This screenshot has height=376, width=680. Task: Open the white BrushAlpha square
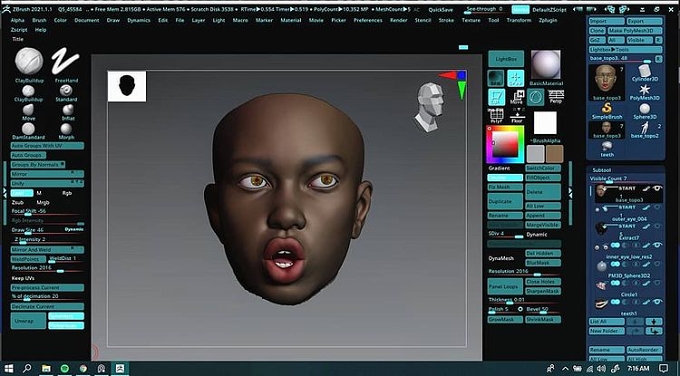click(x=545, y=123)
